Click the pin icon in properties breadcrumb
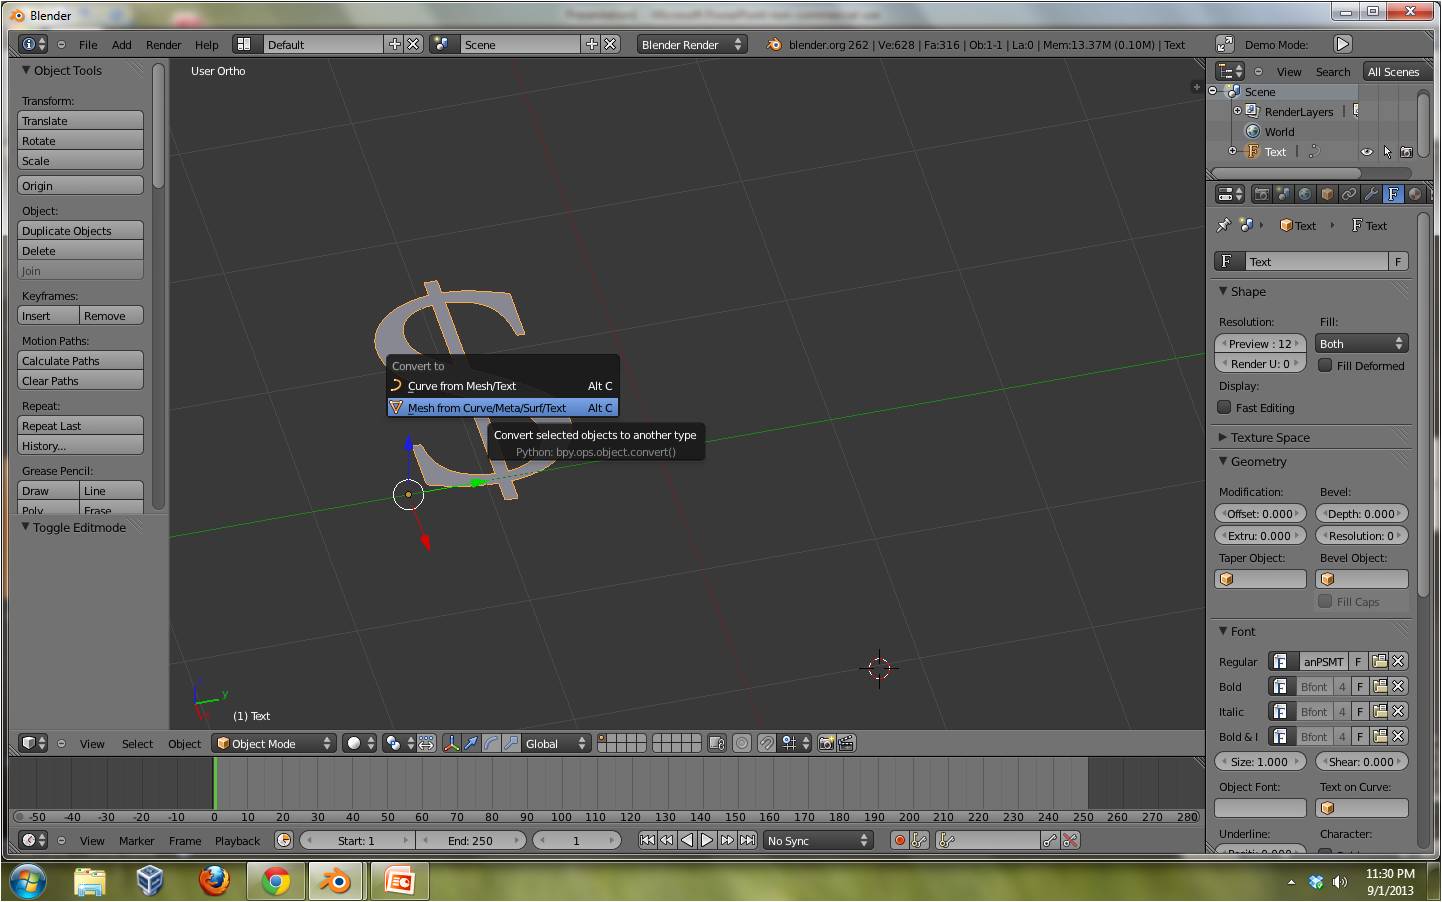1442x902 pixels. pos(1223,225)
